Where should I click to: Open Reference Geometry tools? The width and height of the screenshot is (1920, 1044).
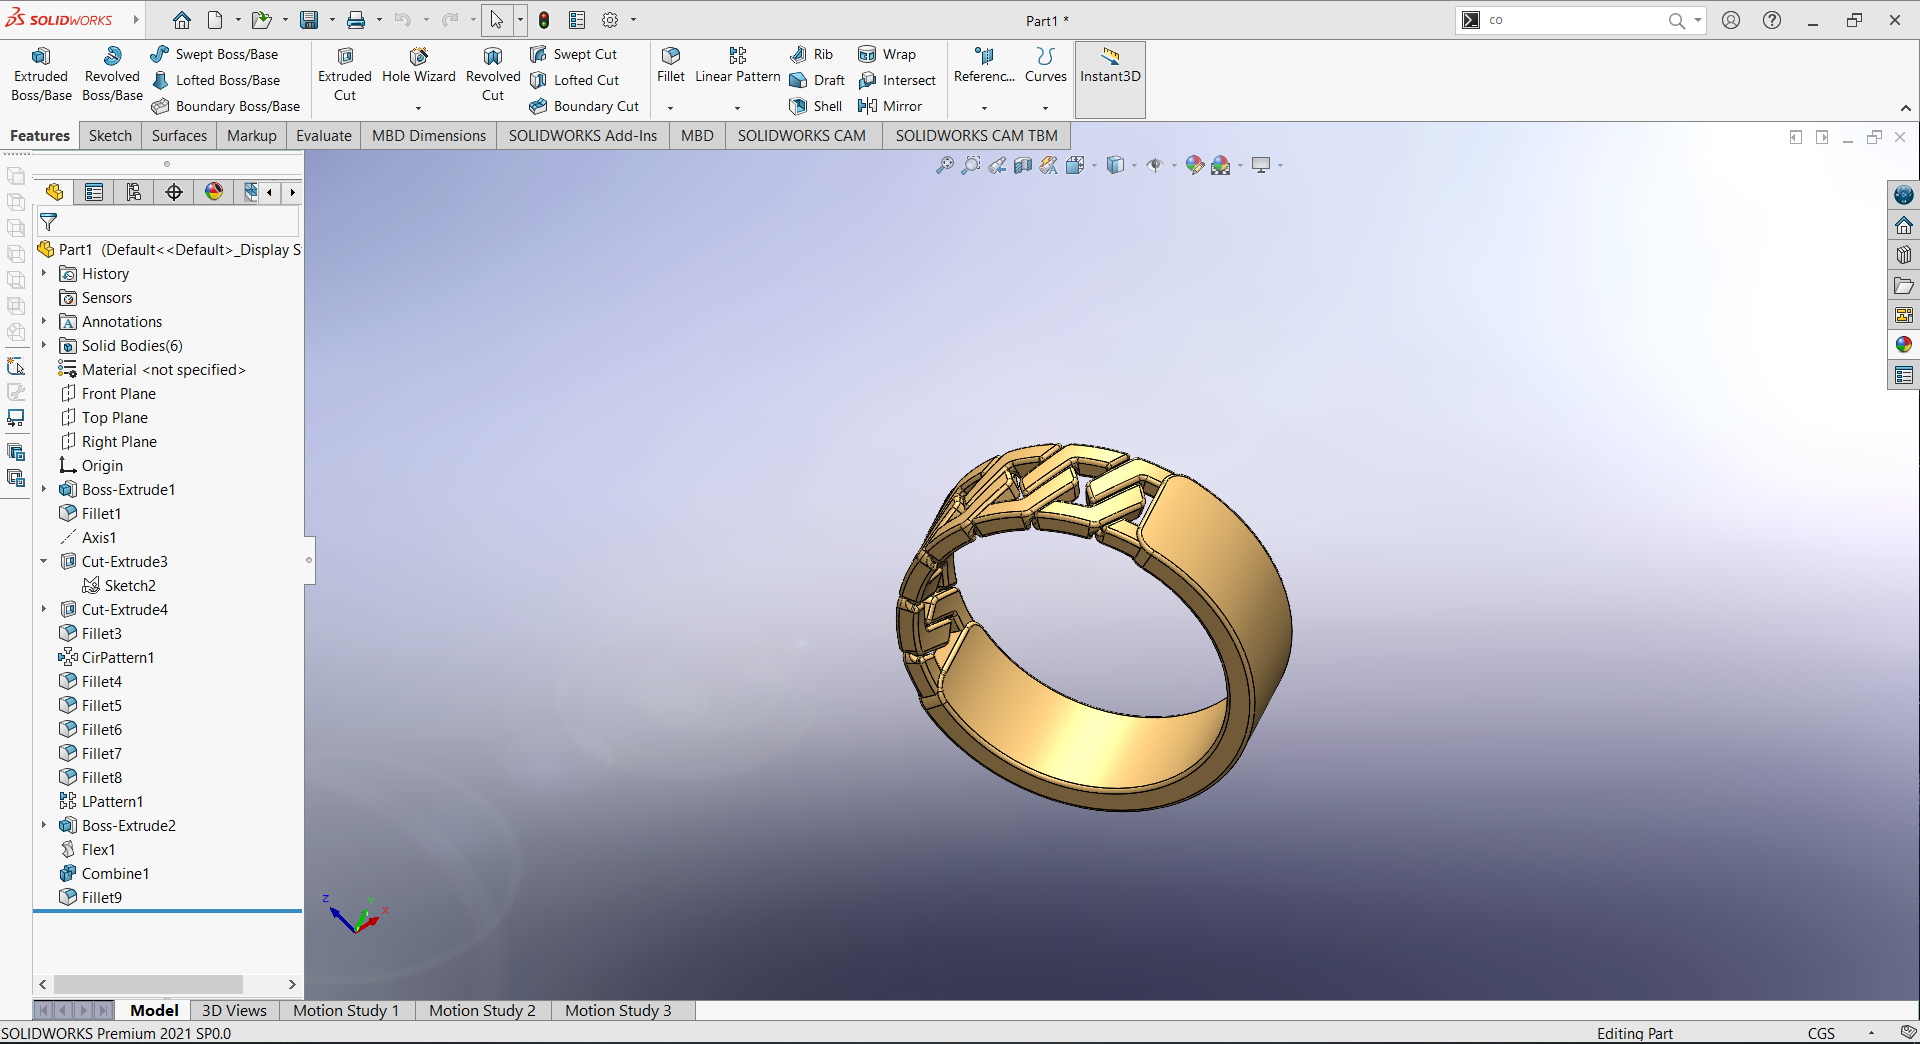tap(984, 66)
